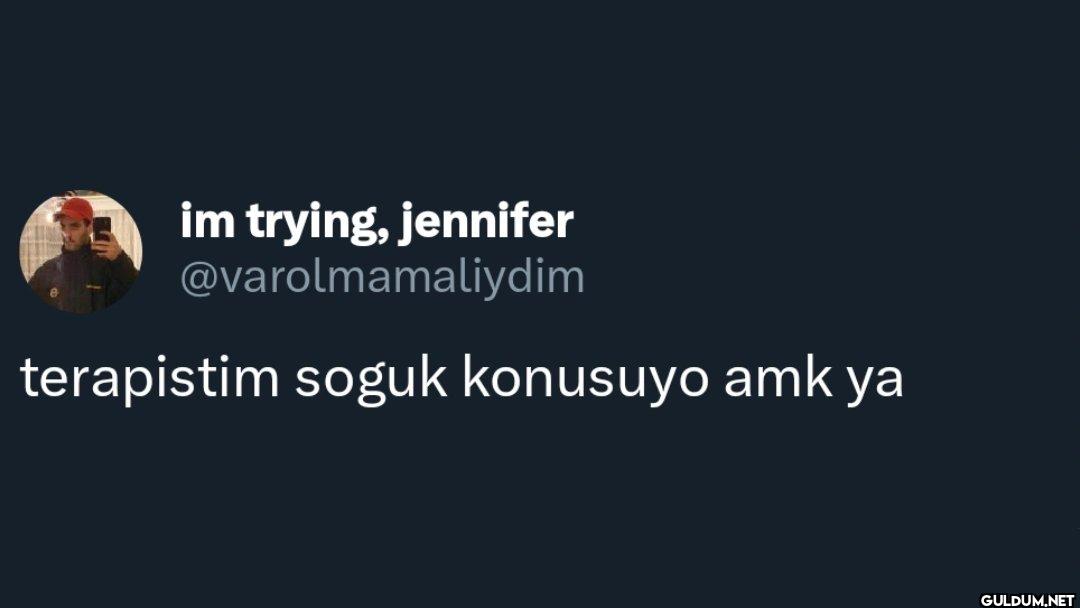Click the word 'terapistim' in the tweet
Viewport: 1080px width, 608px height.
[149, 379]
